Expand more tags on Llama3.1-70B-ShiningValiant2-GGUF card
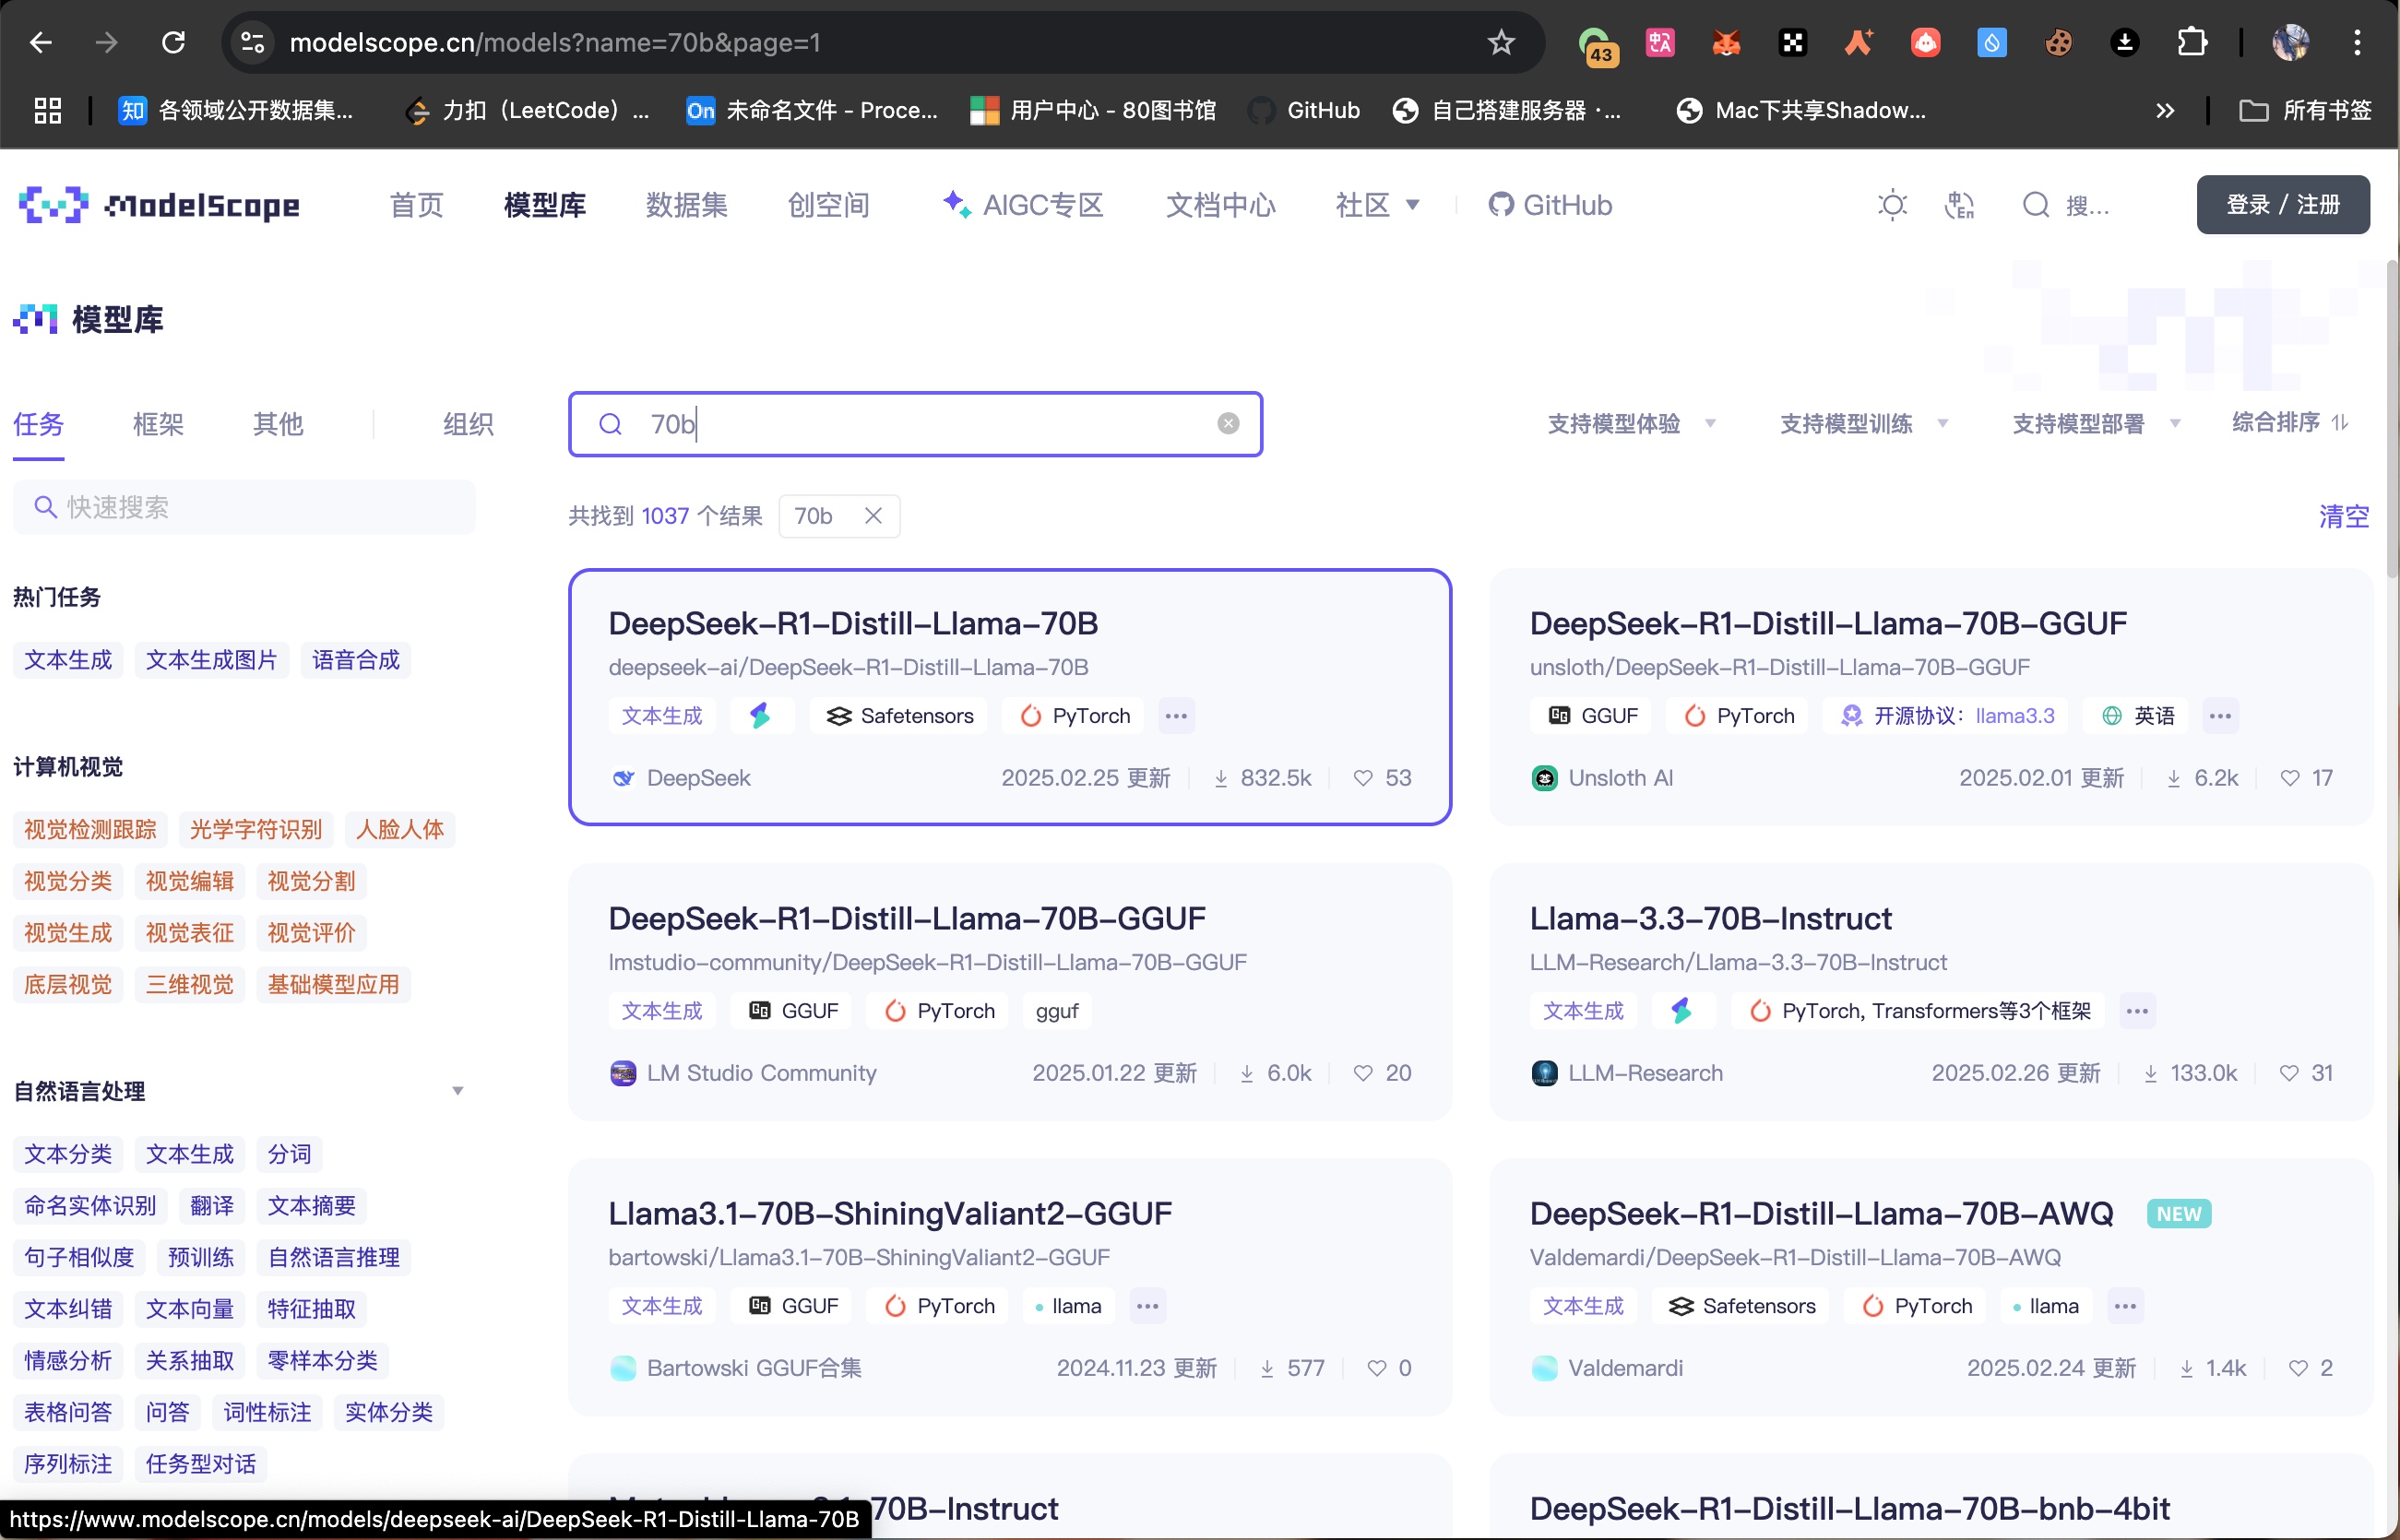 1147,1306
